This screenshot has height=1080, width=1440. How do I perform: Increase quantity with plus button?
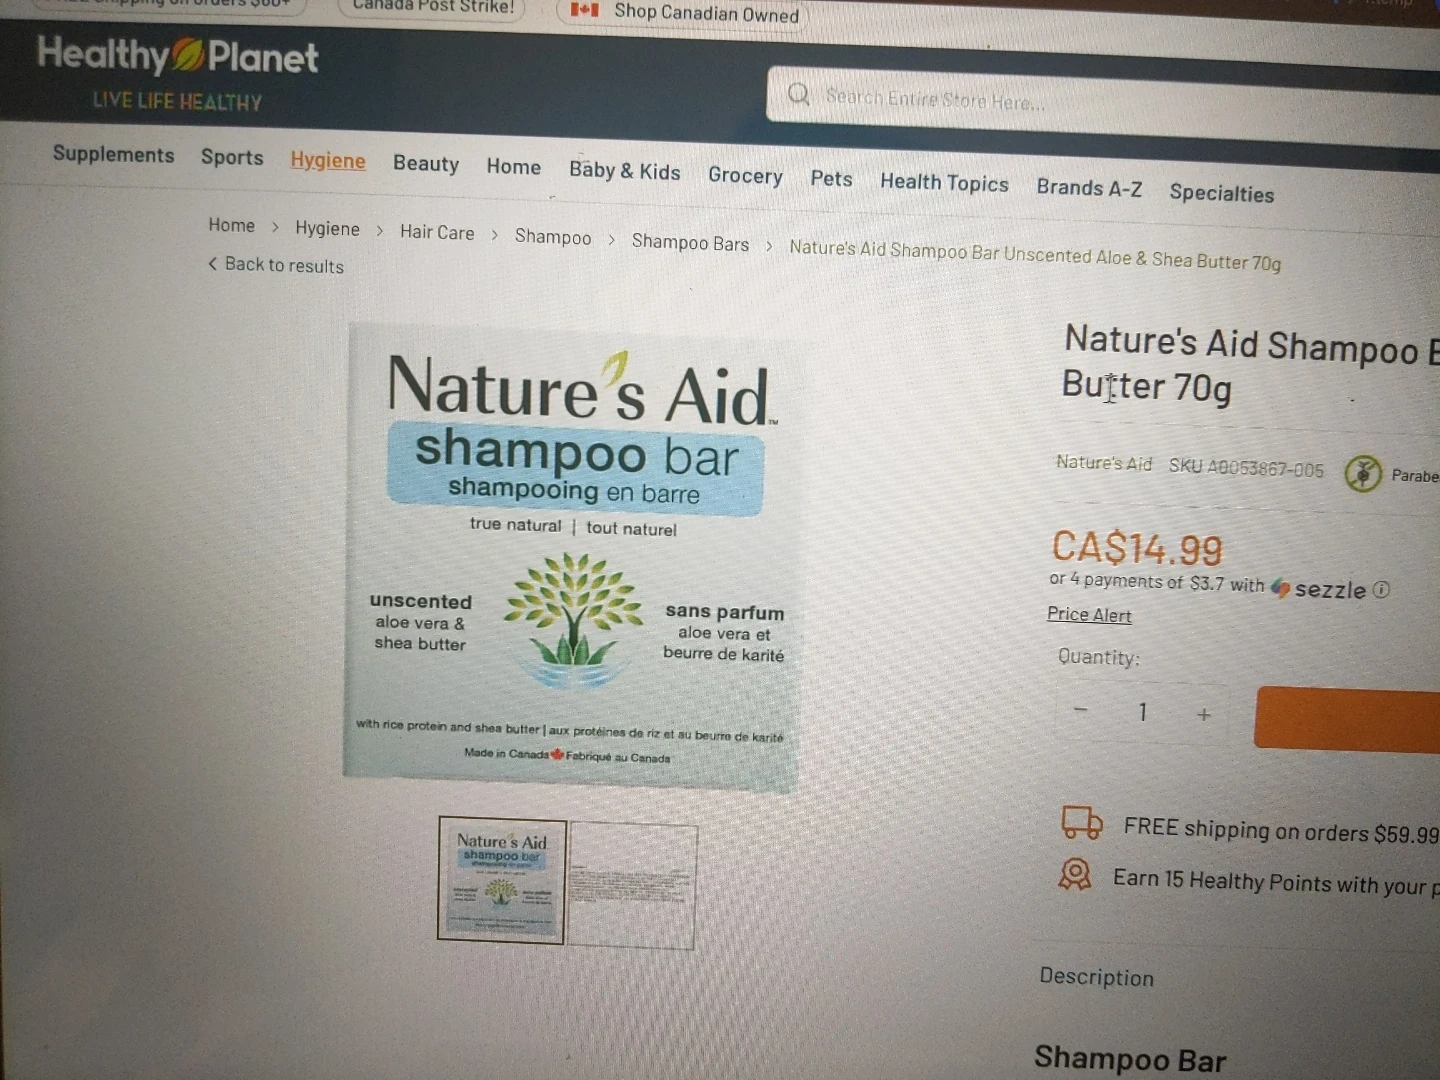(x=1204, y=714)
